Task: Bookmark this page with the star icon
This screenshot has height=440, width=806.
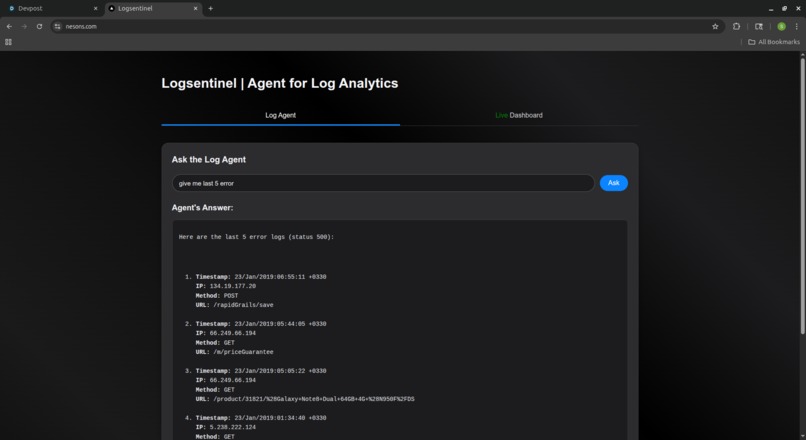Action: tap(715, 26)
